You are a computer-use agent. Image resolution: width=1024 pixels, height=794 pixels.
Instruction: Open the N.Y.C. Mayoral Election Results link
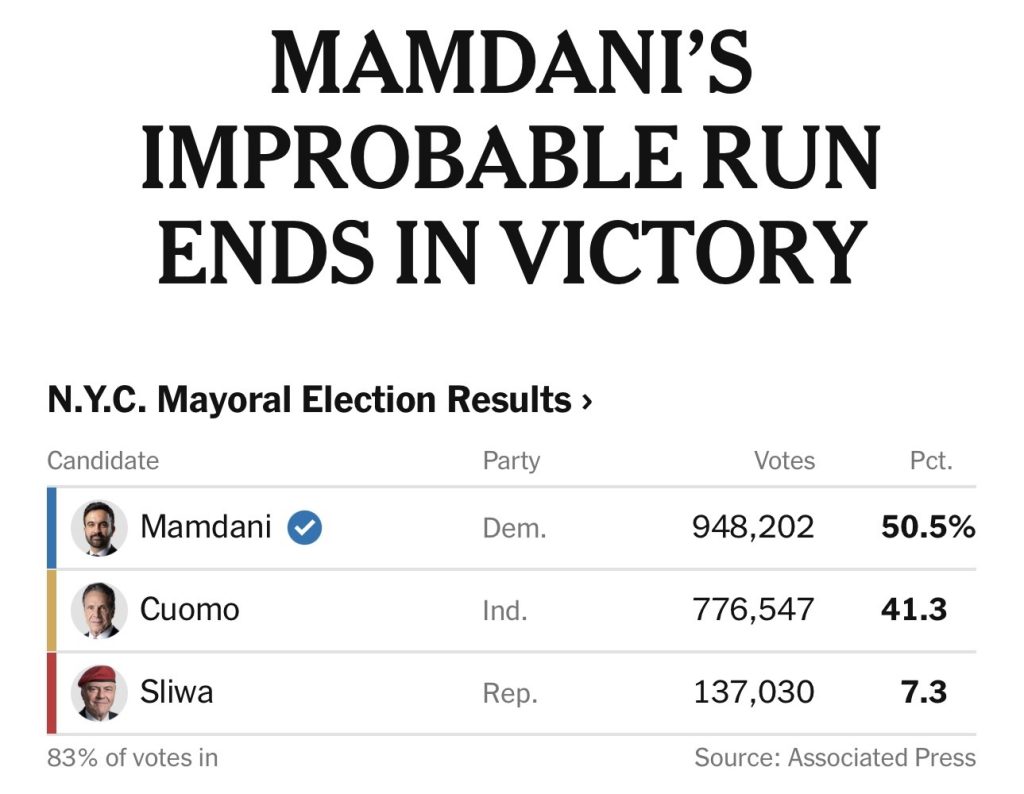[x=309, y=401]
